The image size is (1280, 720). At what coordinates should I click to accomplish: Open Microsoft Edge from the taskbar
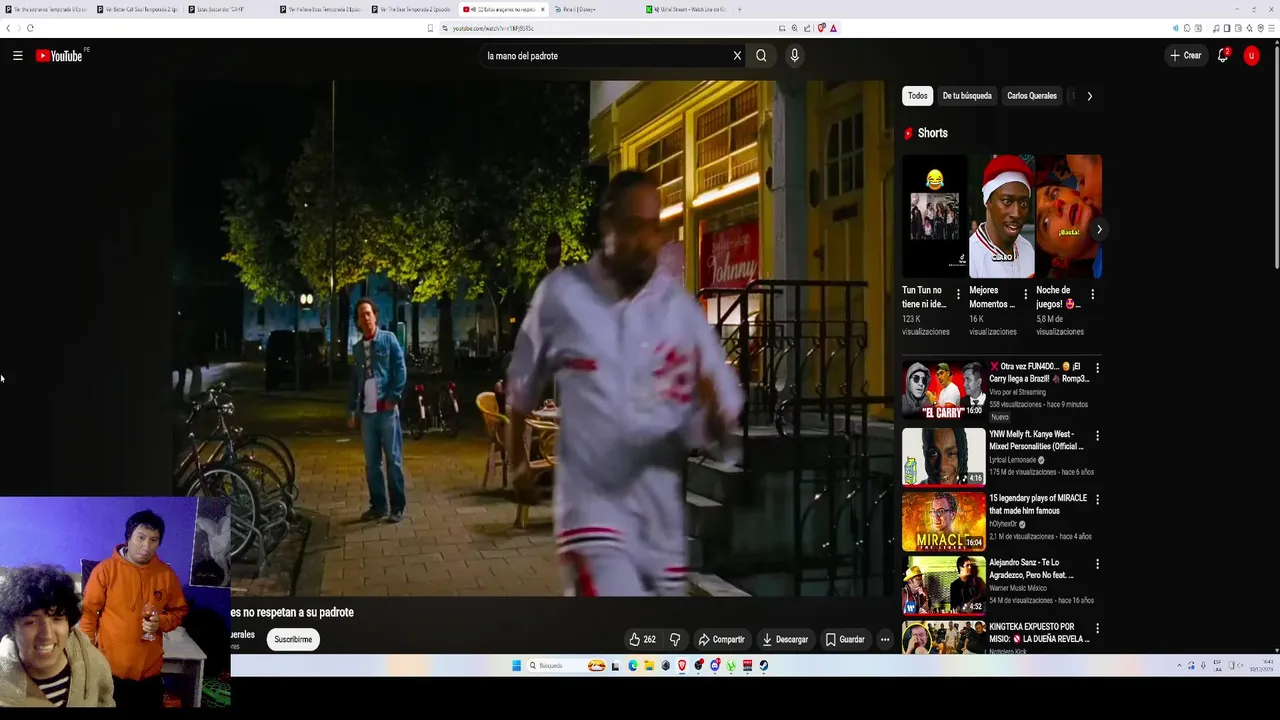point(633,665)
